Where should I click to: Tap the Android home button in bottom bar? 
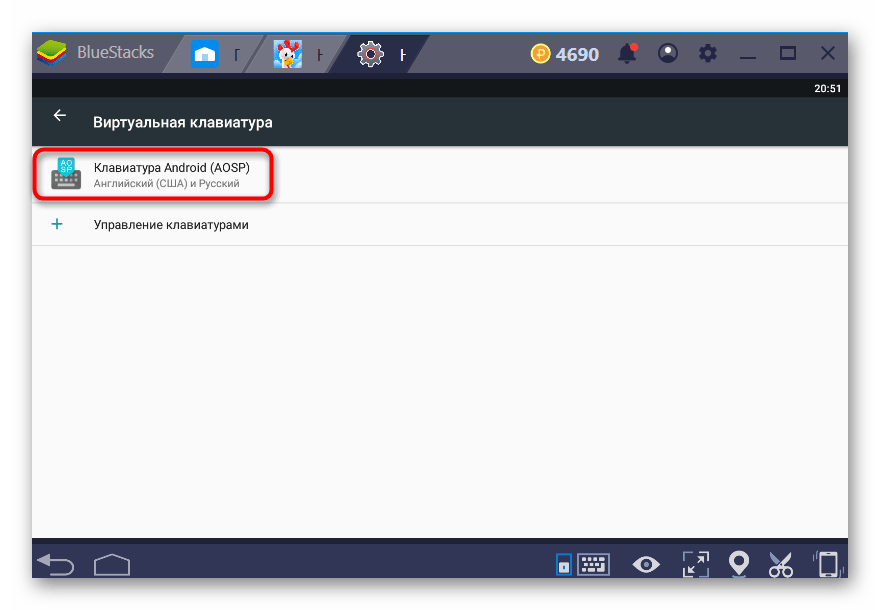[x=112, y=565]
